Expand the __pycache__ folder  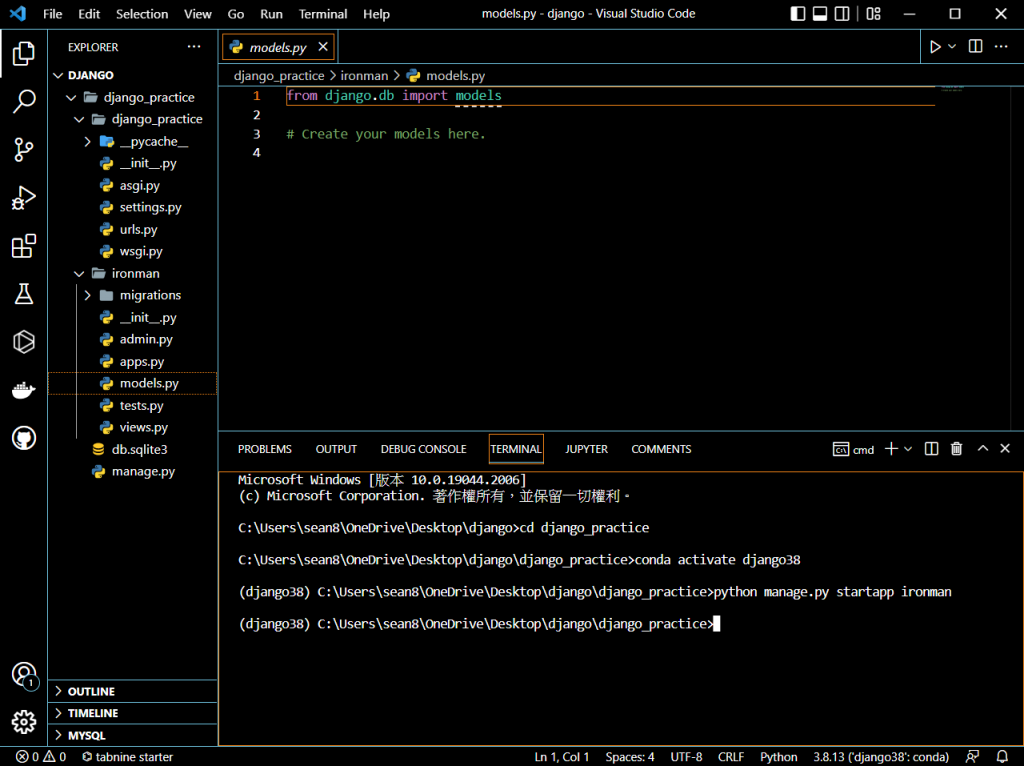pyautogui.click(x=88, y=142)
